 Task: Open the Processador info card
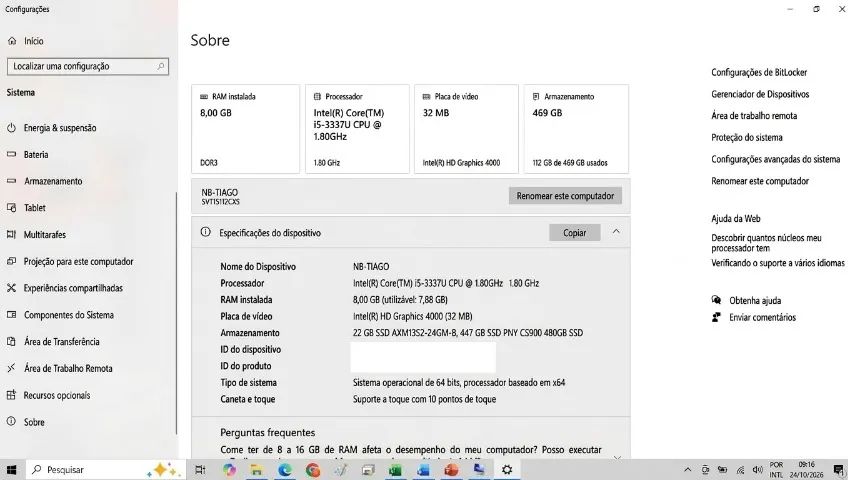point(357,129)
